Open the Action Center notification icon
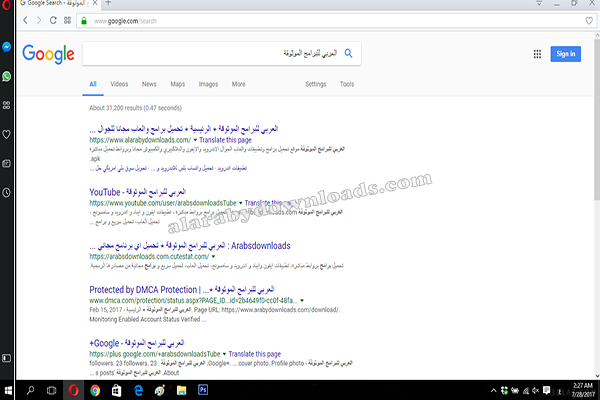 point(546,390)
